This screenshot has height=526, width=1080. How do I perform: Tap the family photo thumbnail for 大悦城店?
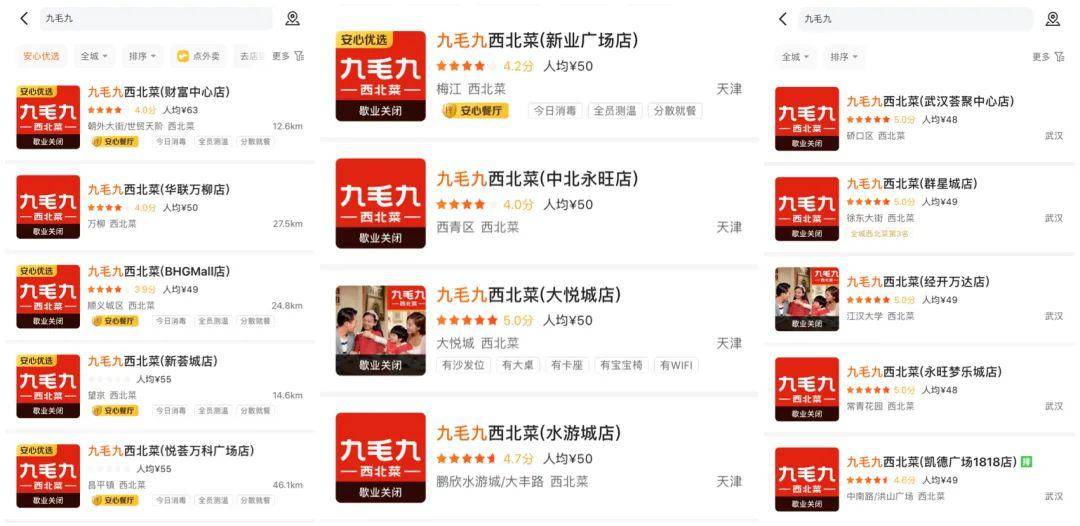click(381, 330)
